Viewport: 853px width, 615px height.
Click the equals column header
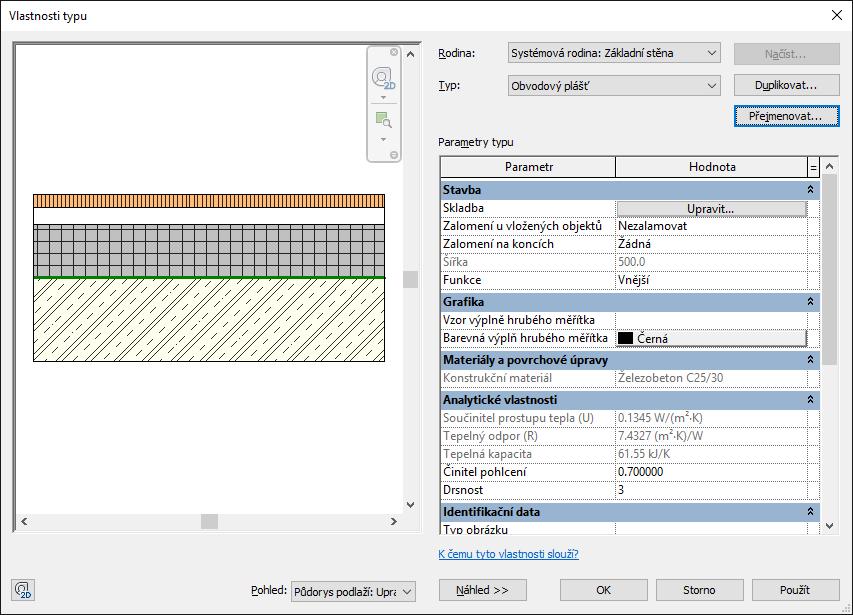[x=813, y=167]
